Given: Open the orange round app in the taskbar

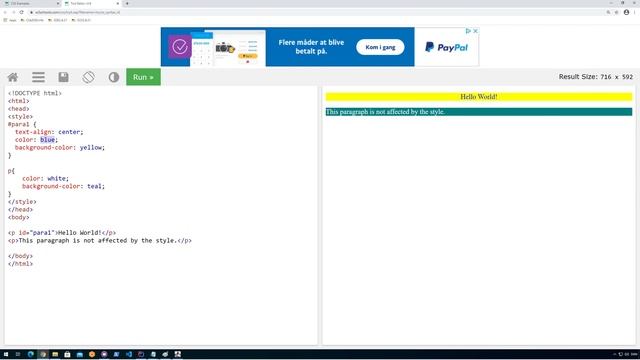Looking at the screenshot, I should (x=92, y=354).
